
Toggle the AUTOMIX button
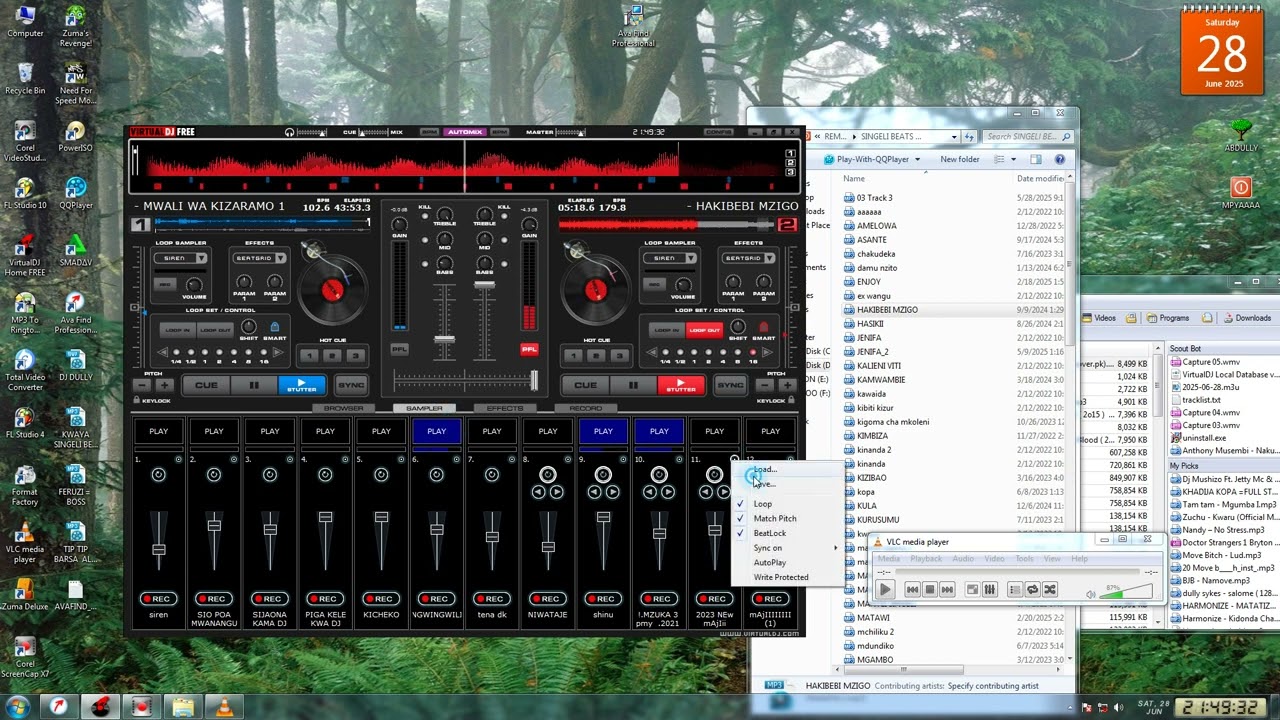(x=465, y=132)
